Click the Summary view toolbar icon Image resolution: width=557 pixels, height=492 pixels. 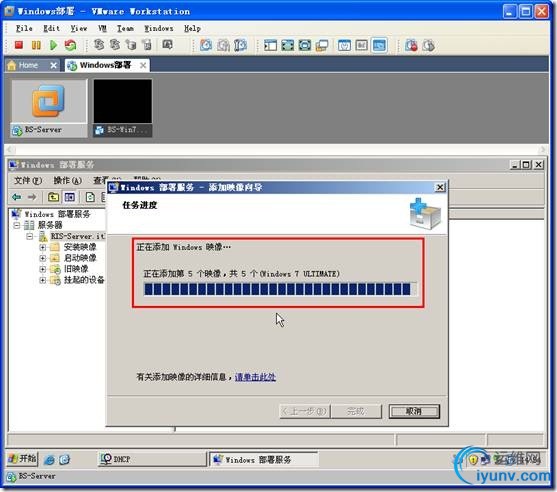pyautogui.click(x=344, y=45)
